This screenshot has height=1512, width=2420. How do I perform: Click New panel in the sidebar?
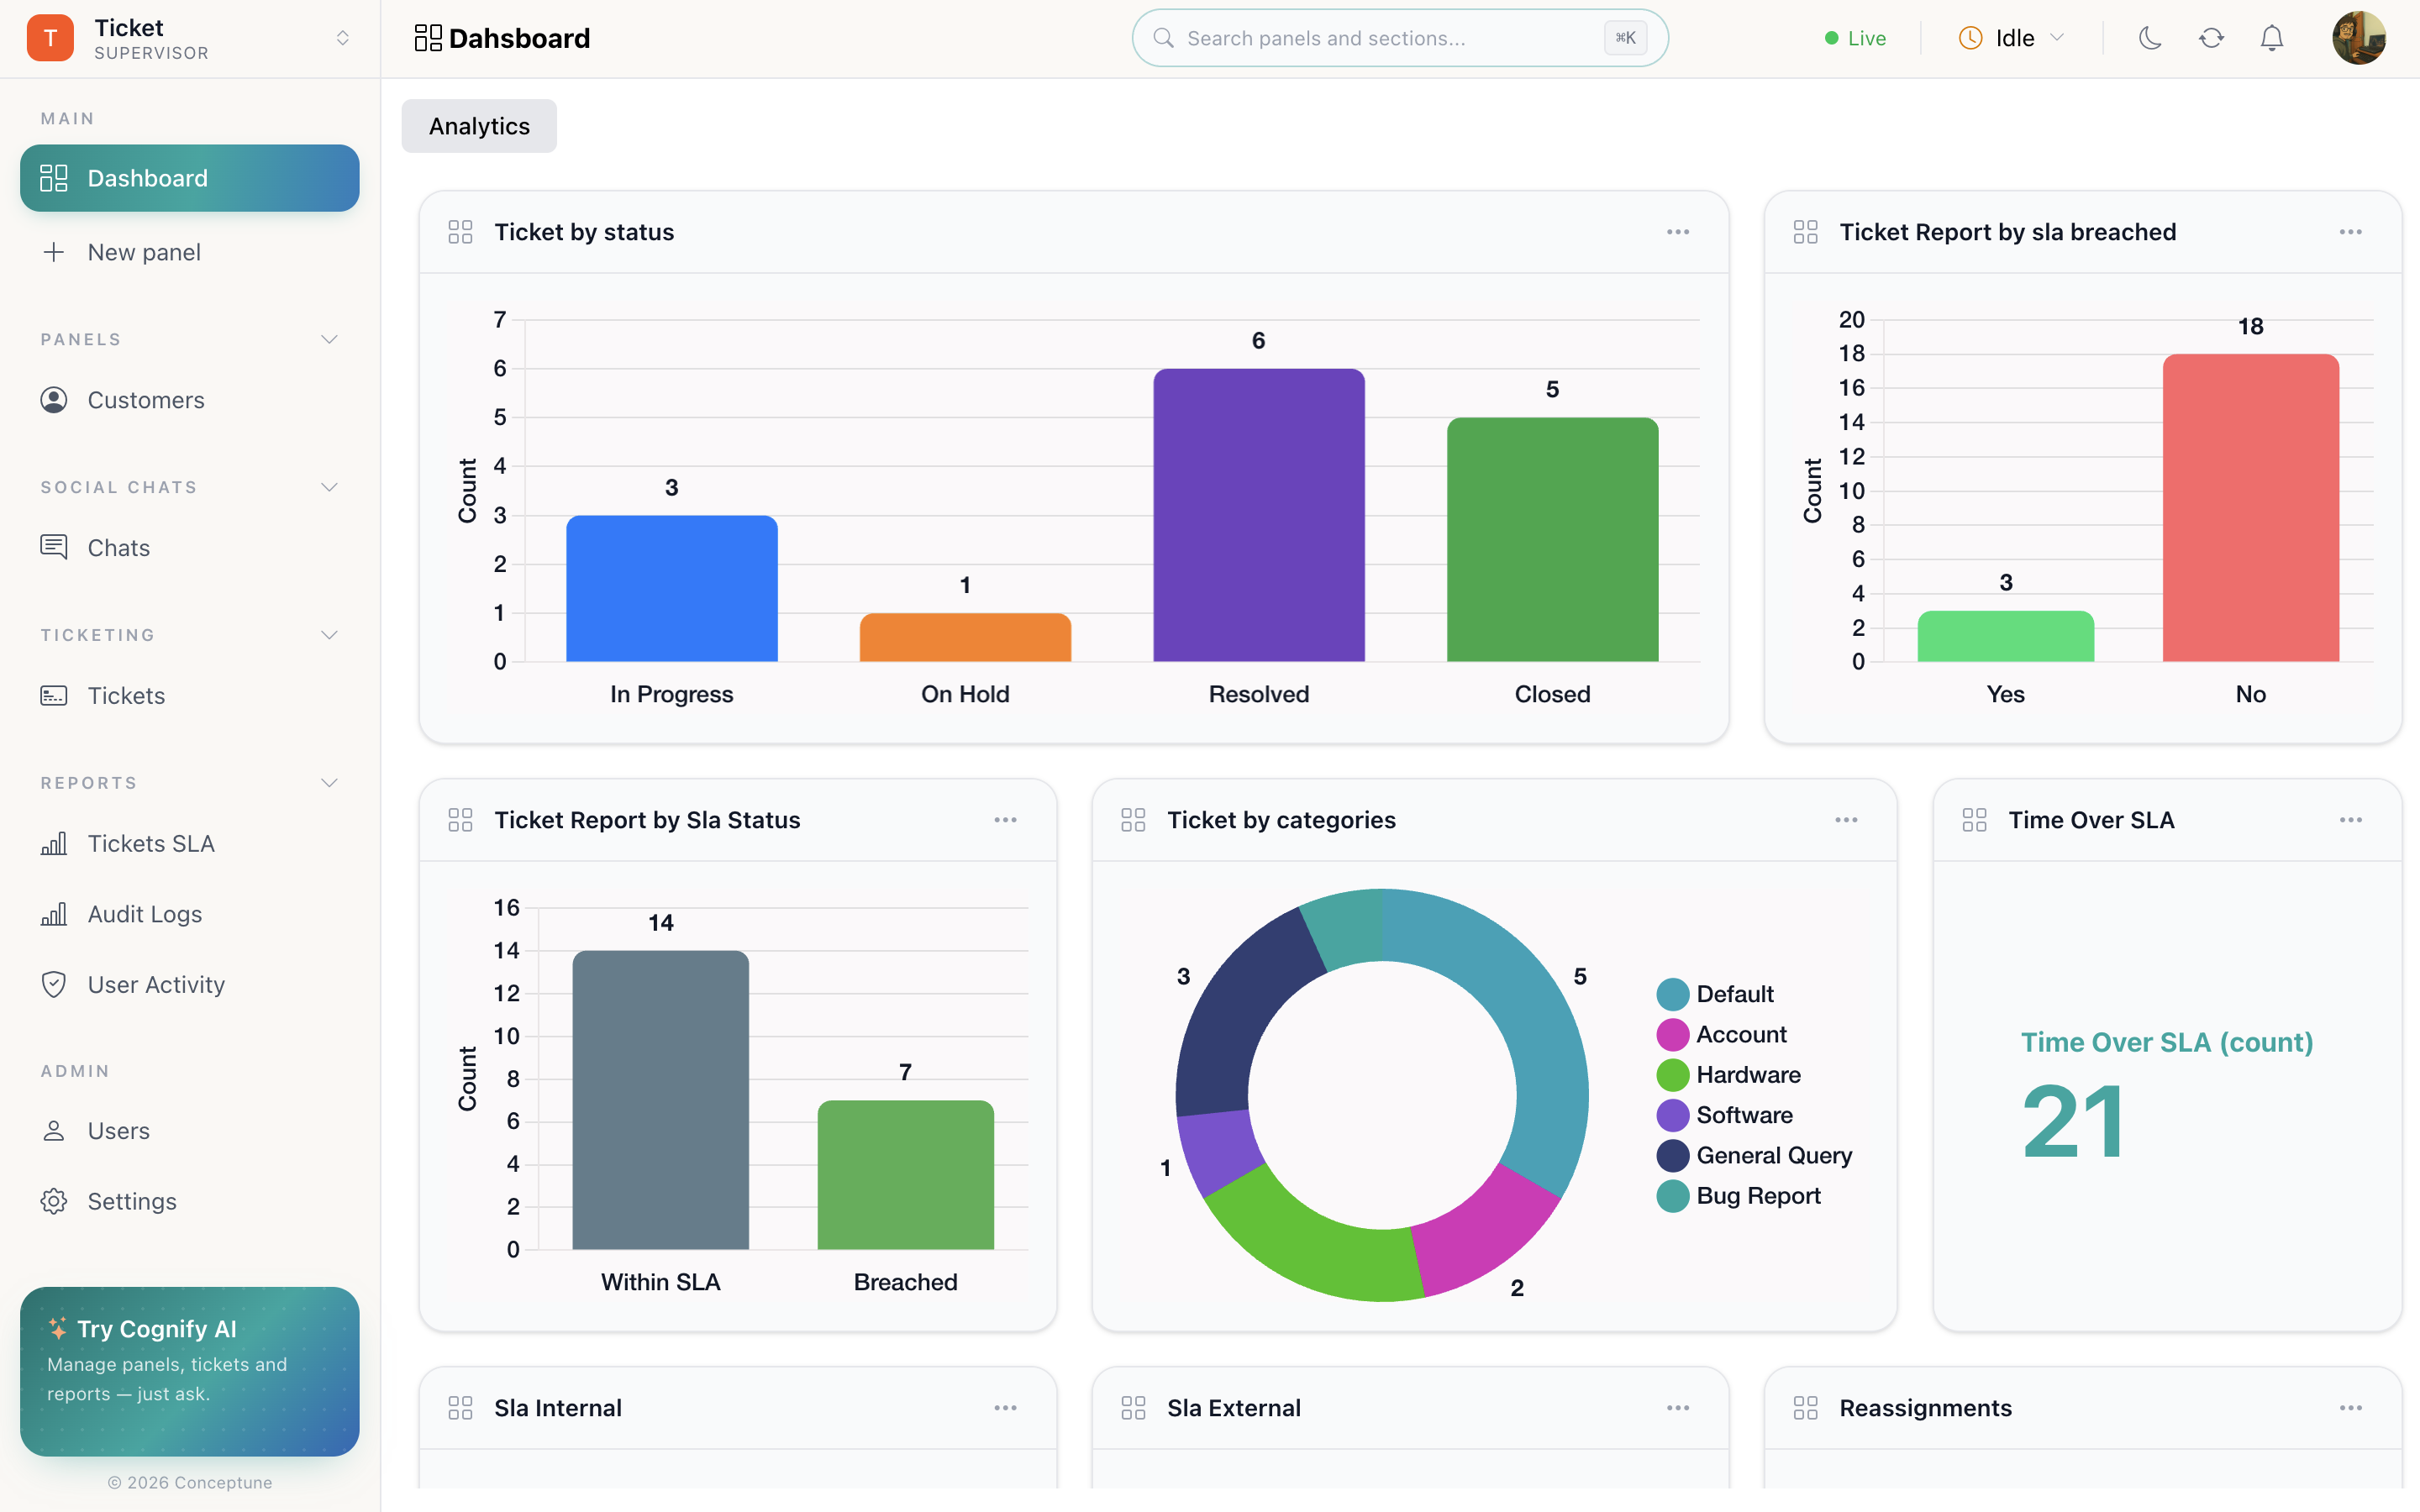point(190,252)
